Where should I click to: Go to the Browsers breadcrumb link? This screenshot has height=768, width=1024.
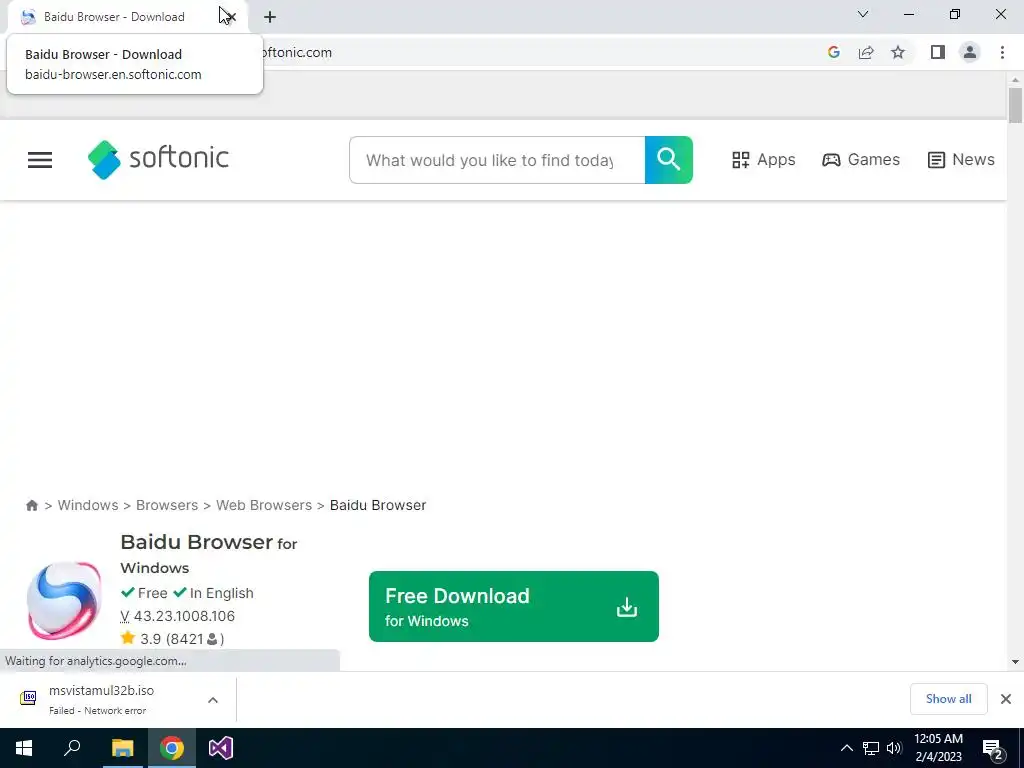coord(167,505)
